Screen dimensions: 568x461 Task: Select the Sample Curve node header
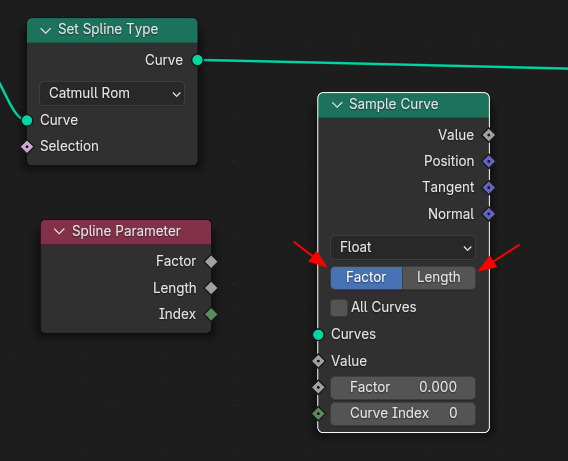pyautogui.click(x=404, y=105)
